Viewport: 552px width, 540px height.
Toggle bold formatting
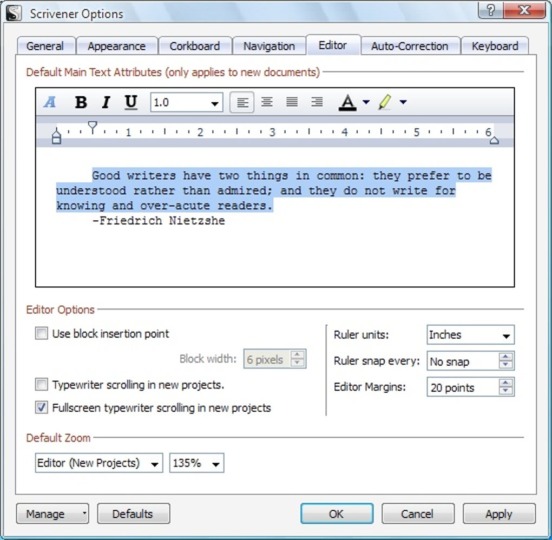click(x=81, y=102)
